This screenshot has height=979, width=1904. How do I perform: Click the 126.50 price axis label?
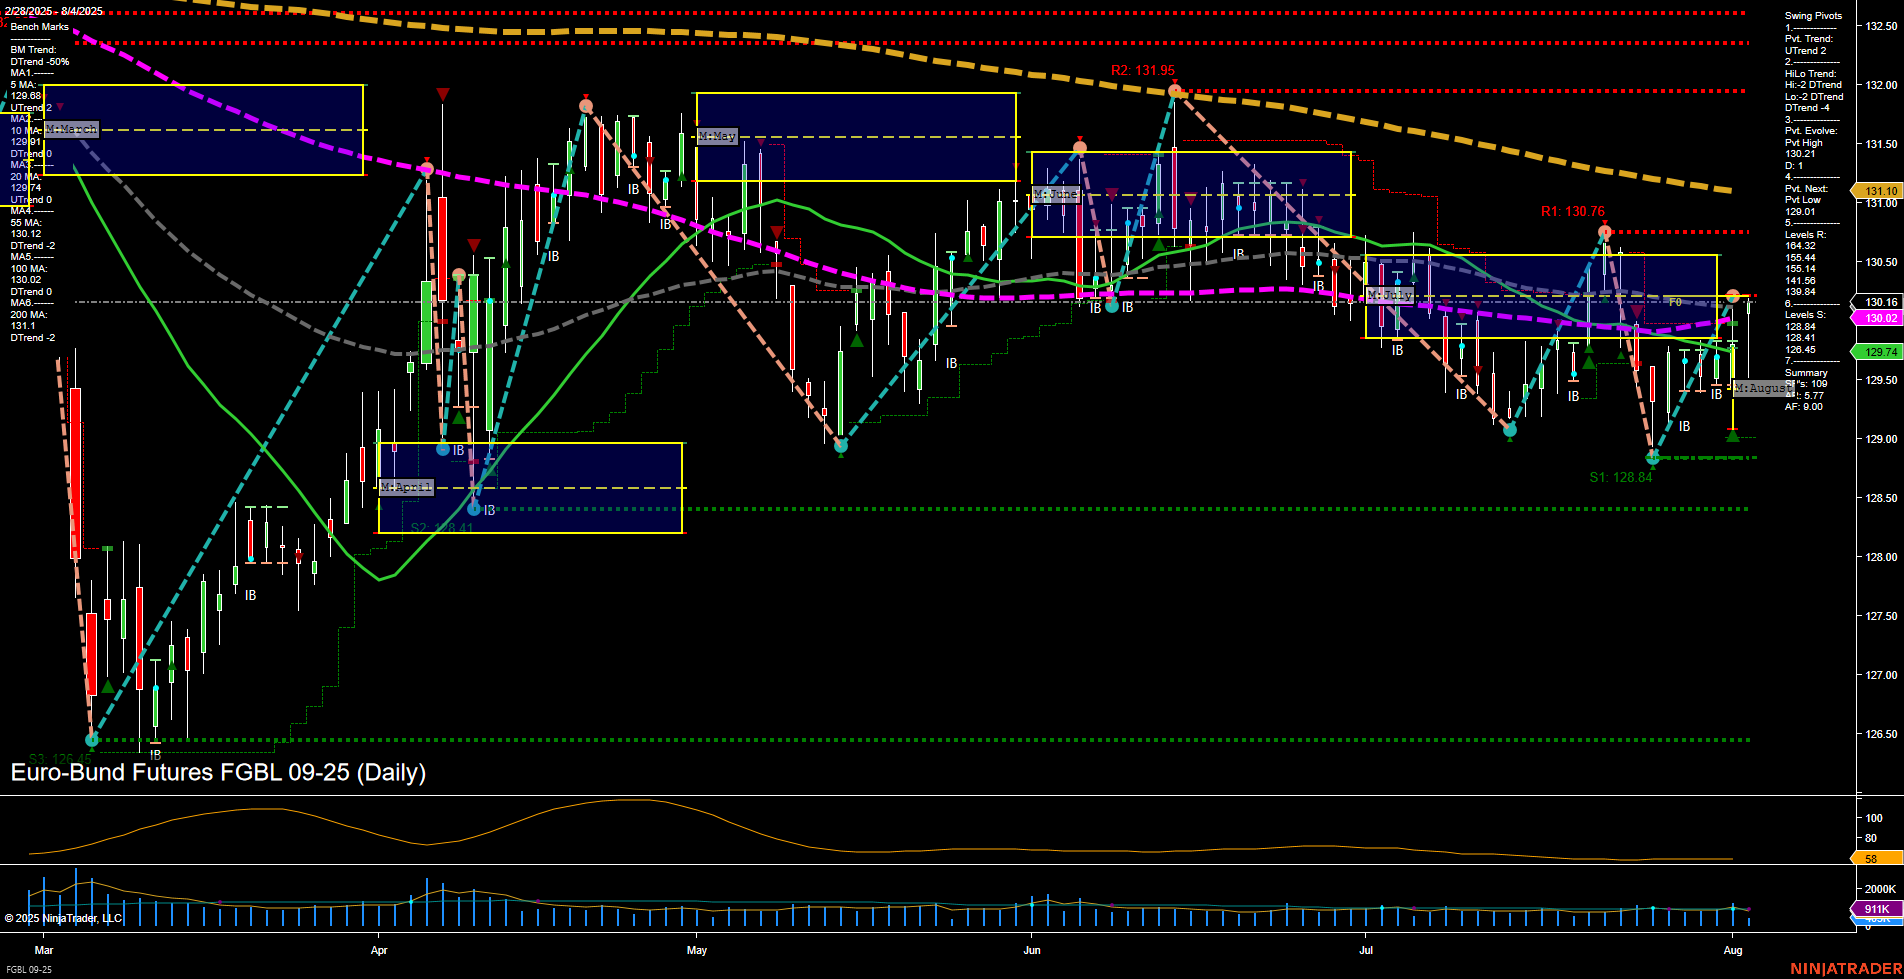coord(1882,734)
